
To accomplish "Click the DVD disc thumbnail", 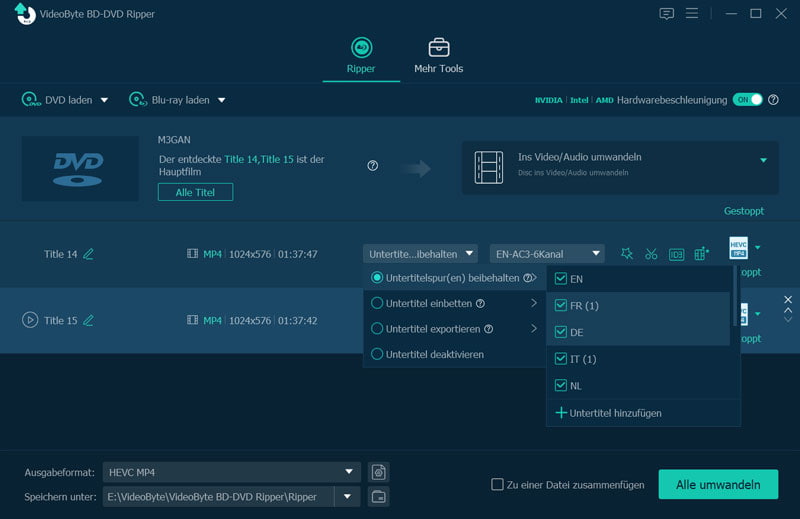I will [80, 168].
